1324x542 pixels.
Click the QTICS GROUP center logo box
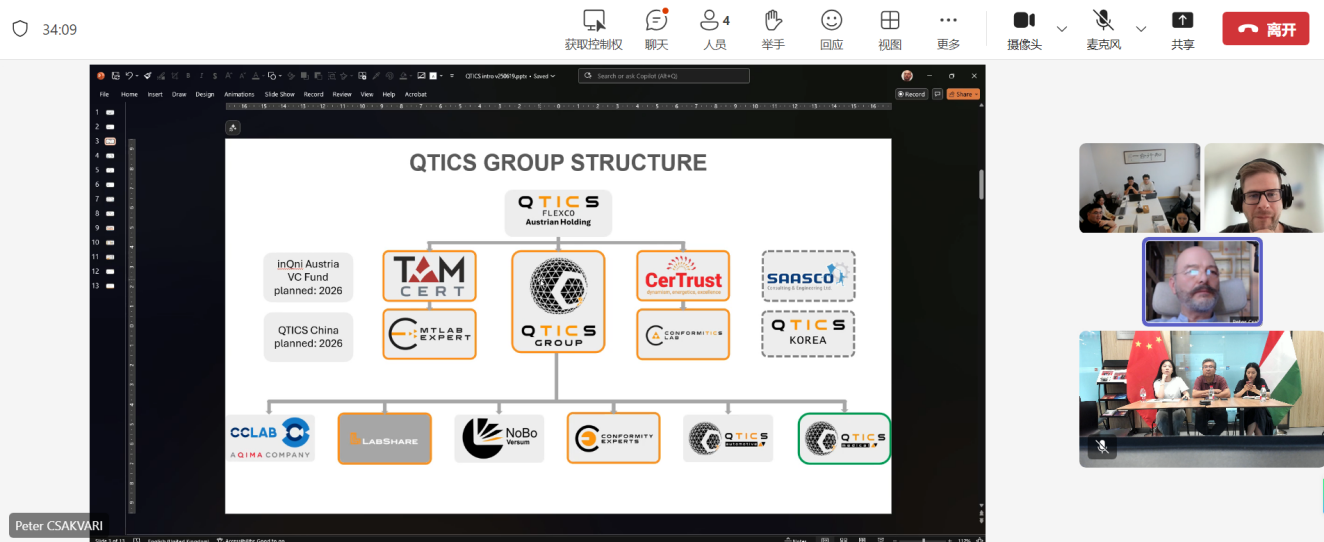coord(558,301)
